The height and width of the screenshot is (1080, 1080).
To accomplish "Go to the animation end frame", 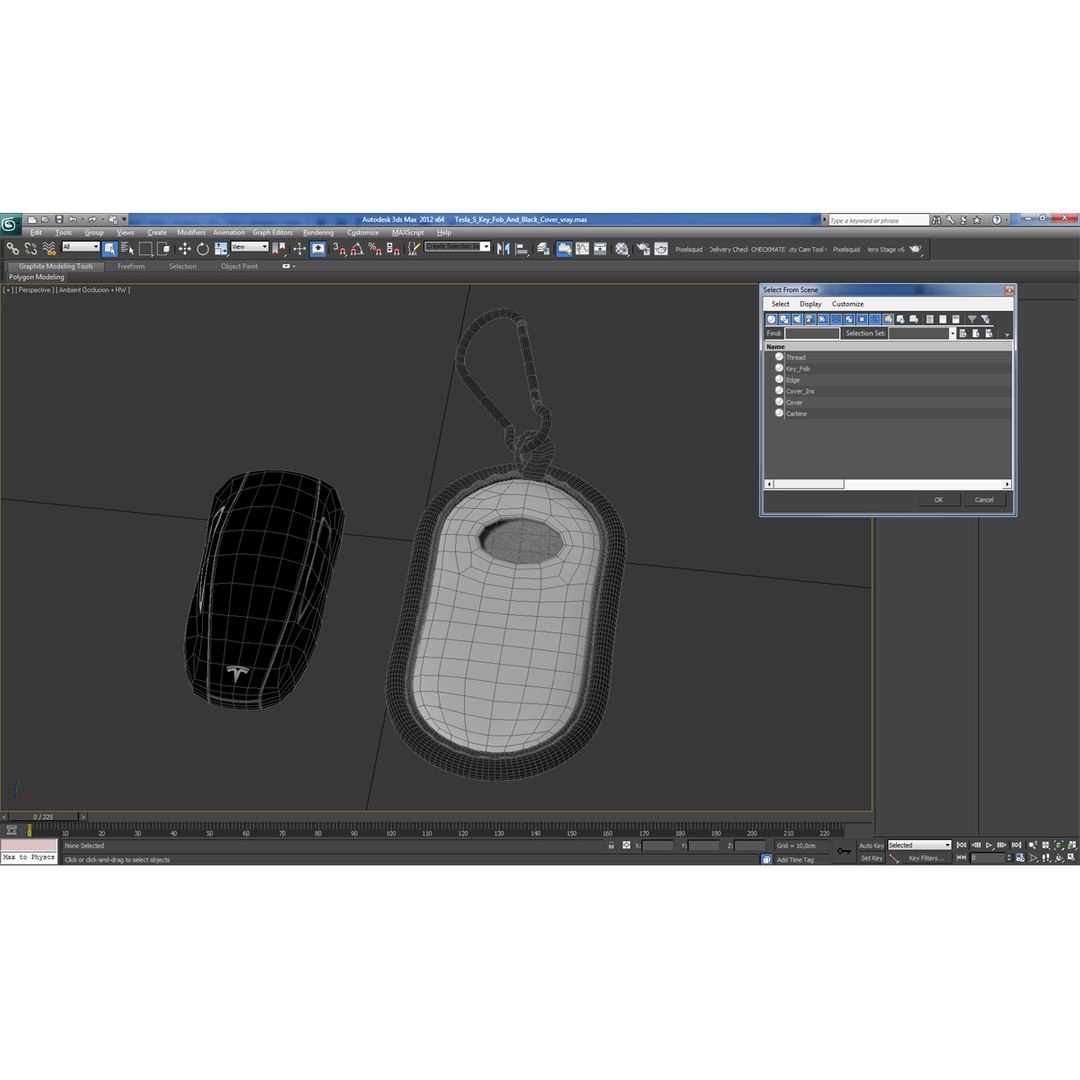I will coord(1017,845).
